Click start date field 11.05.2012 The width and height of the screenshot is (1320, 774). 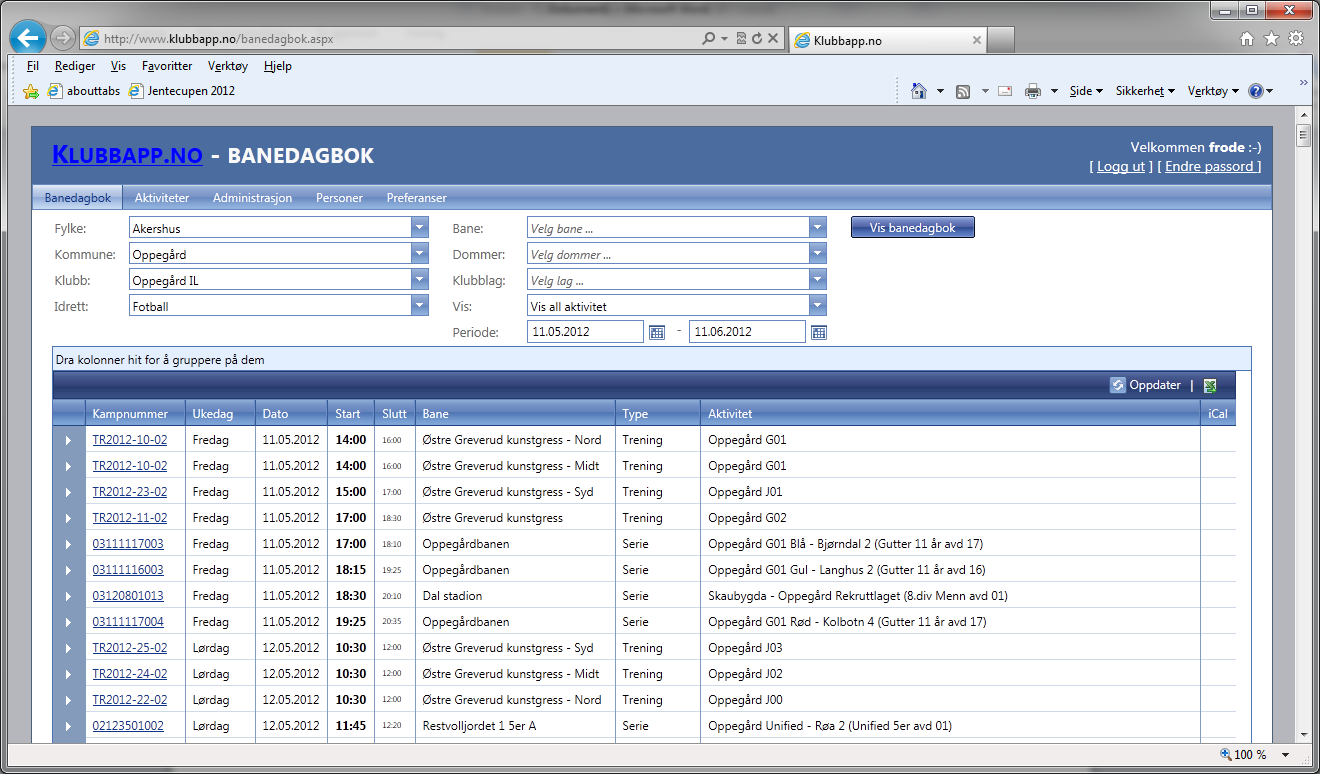(585, 332)
